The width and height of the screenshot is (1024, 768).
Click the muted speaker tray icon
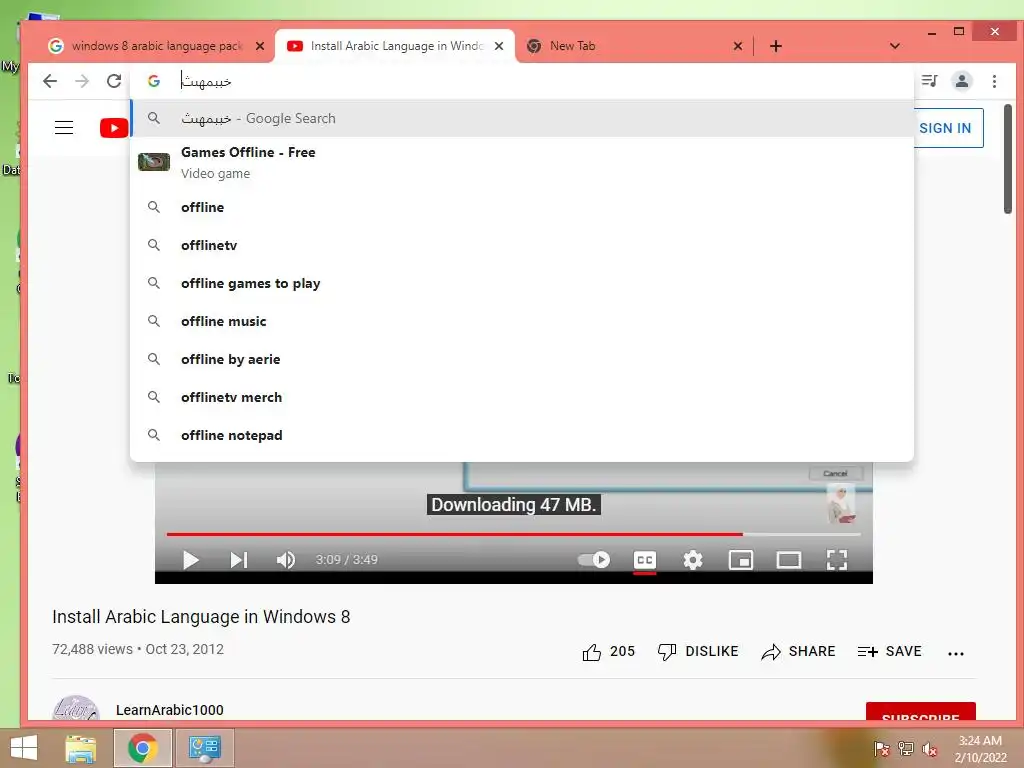pyautogui.click(x=929, y=749)
